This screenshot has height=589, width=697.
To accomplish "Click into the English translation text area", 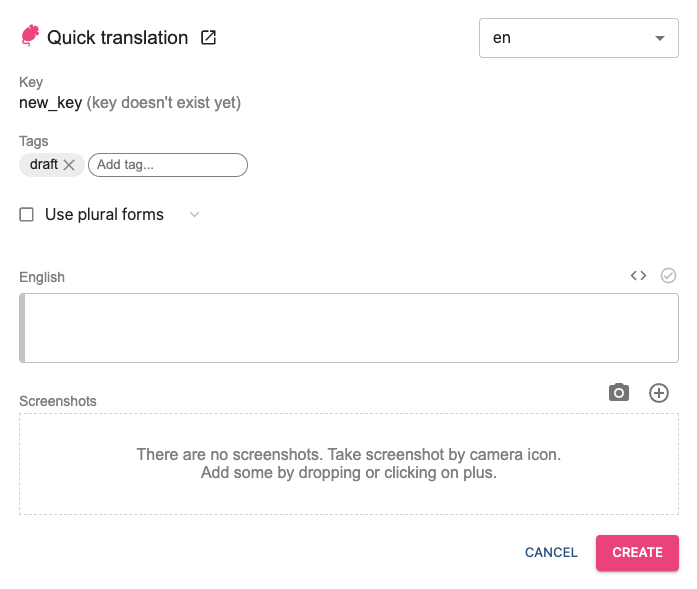I will point(350,328).
